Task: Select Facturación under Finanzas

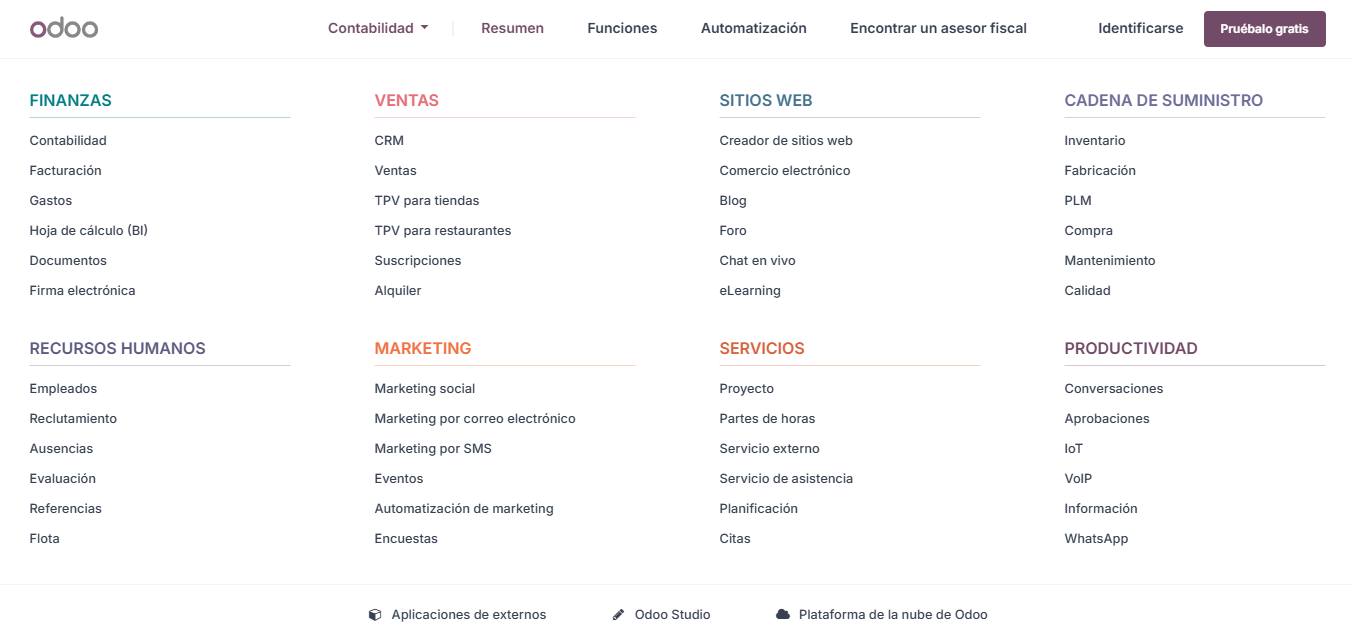Action: (65, 171)
